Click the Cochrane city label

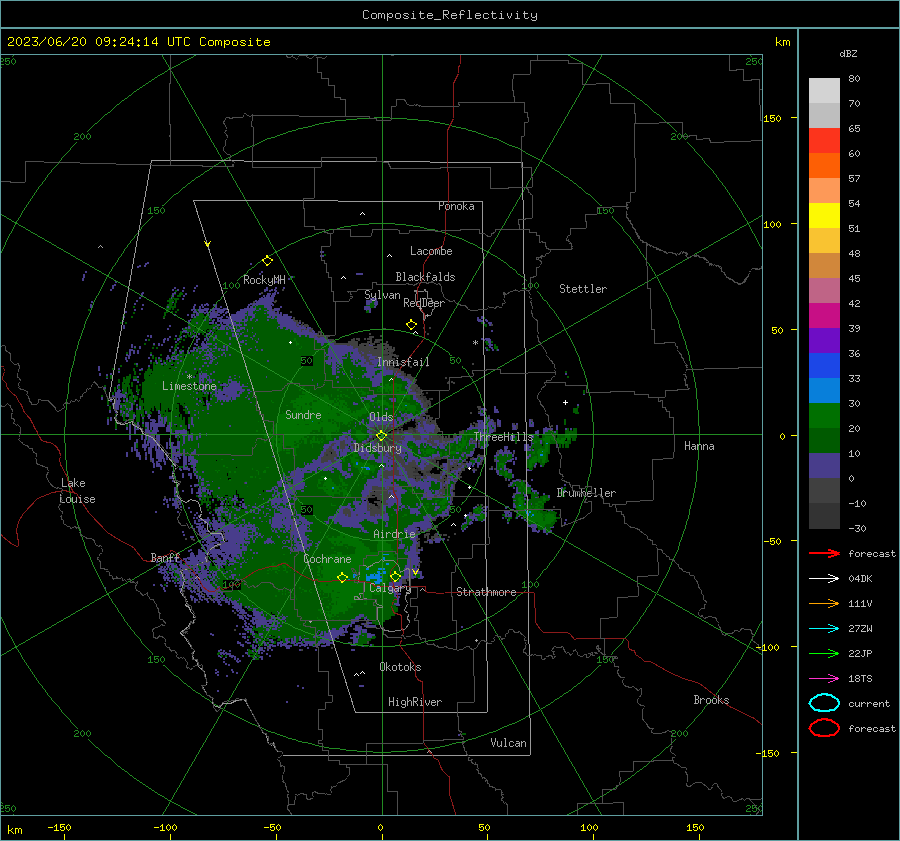click(x=327, y=559)
